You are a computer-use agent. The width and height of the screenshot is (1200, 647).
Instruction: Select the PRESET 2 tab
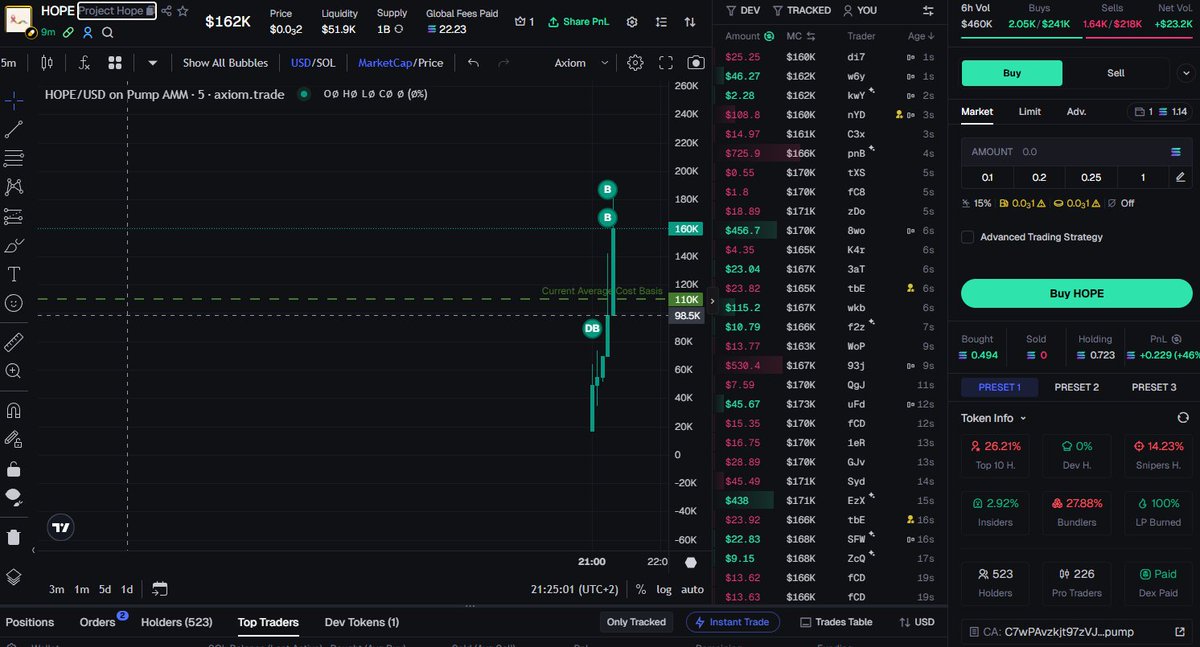[1076, 387]
